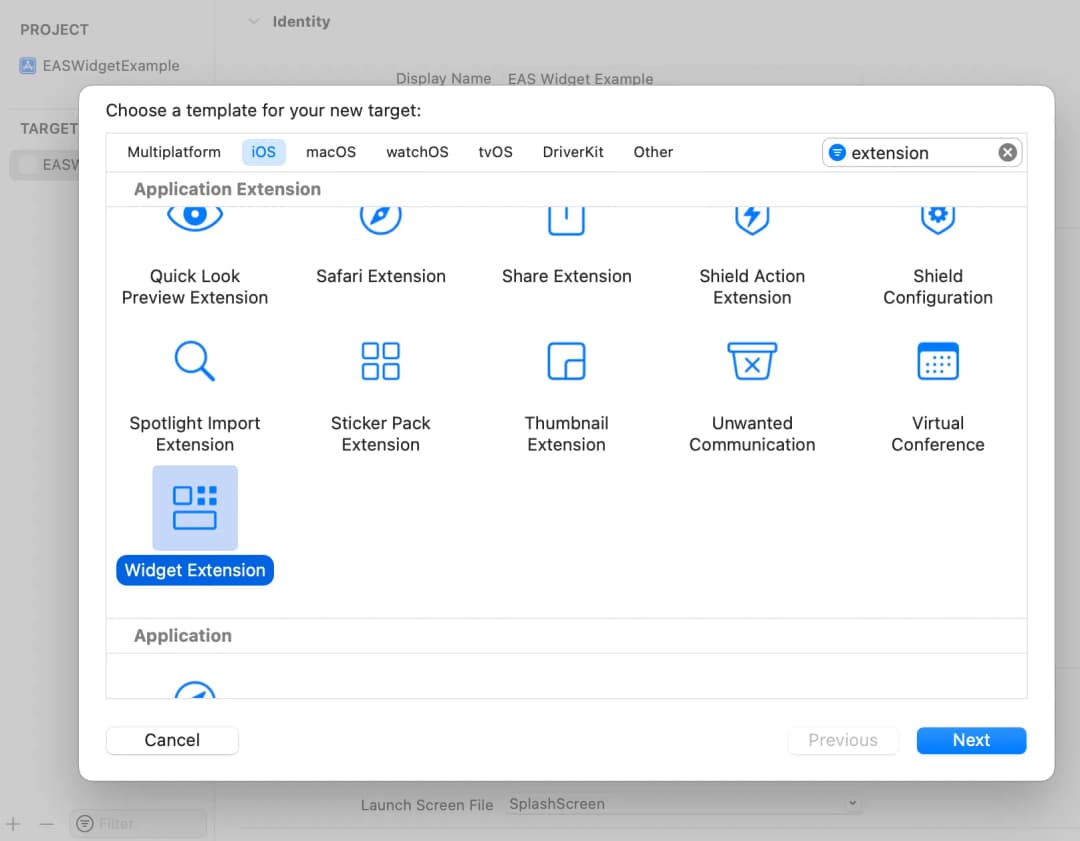The image size is (1080, 841).
Task: Click the filter icon in search field
Action: pos(838,152)
